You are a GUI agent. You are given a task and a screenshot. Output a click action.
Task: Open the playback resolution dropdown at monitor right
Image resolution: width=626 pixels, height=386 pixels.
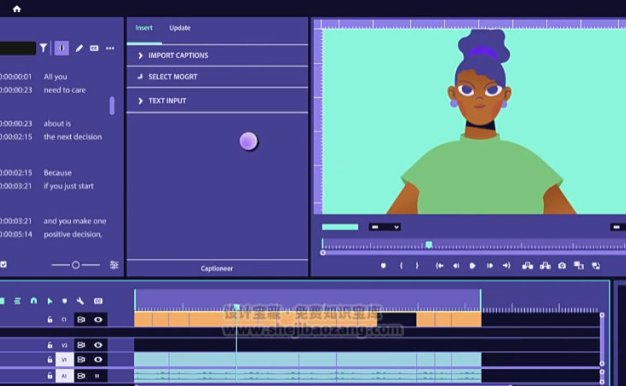click(x=618, y=227)
